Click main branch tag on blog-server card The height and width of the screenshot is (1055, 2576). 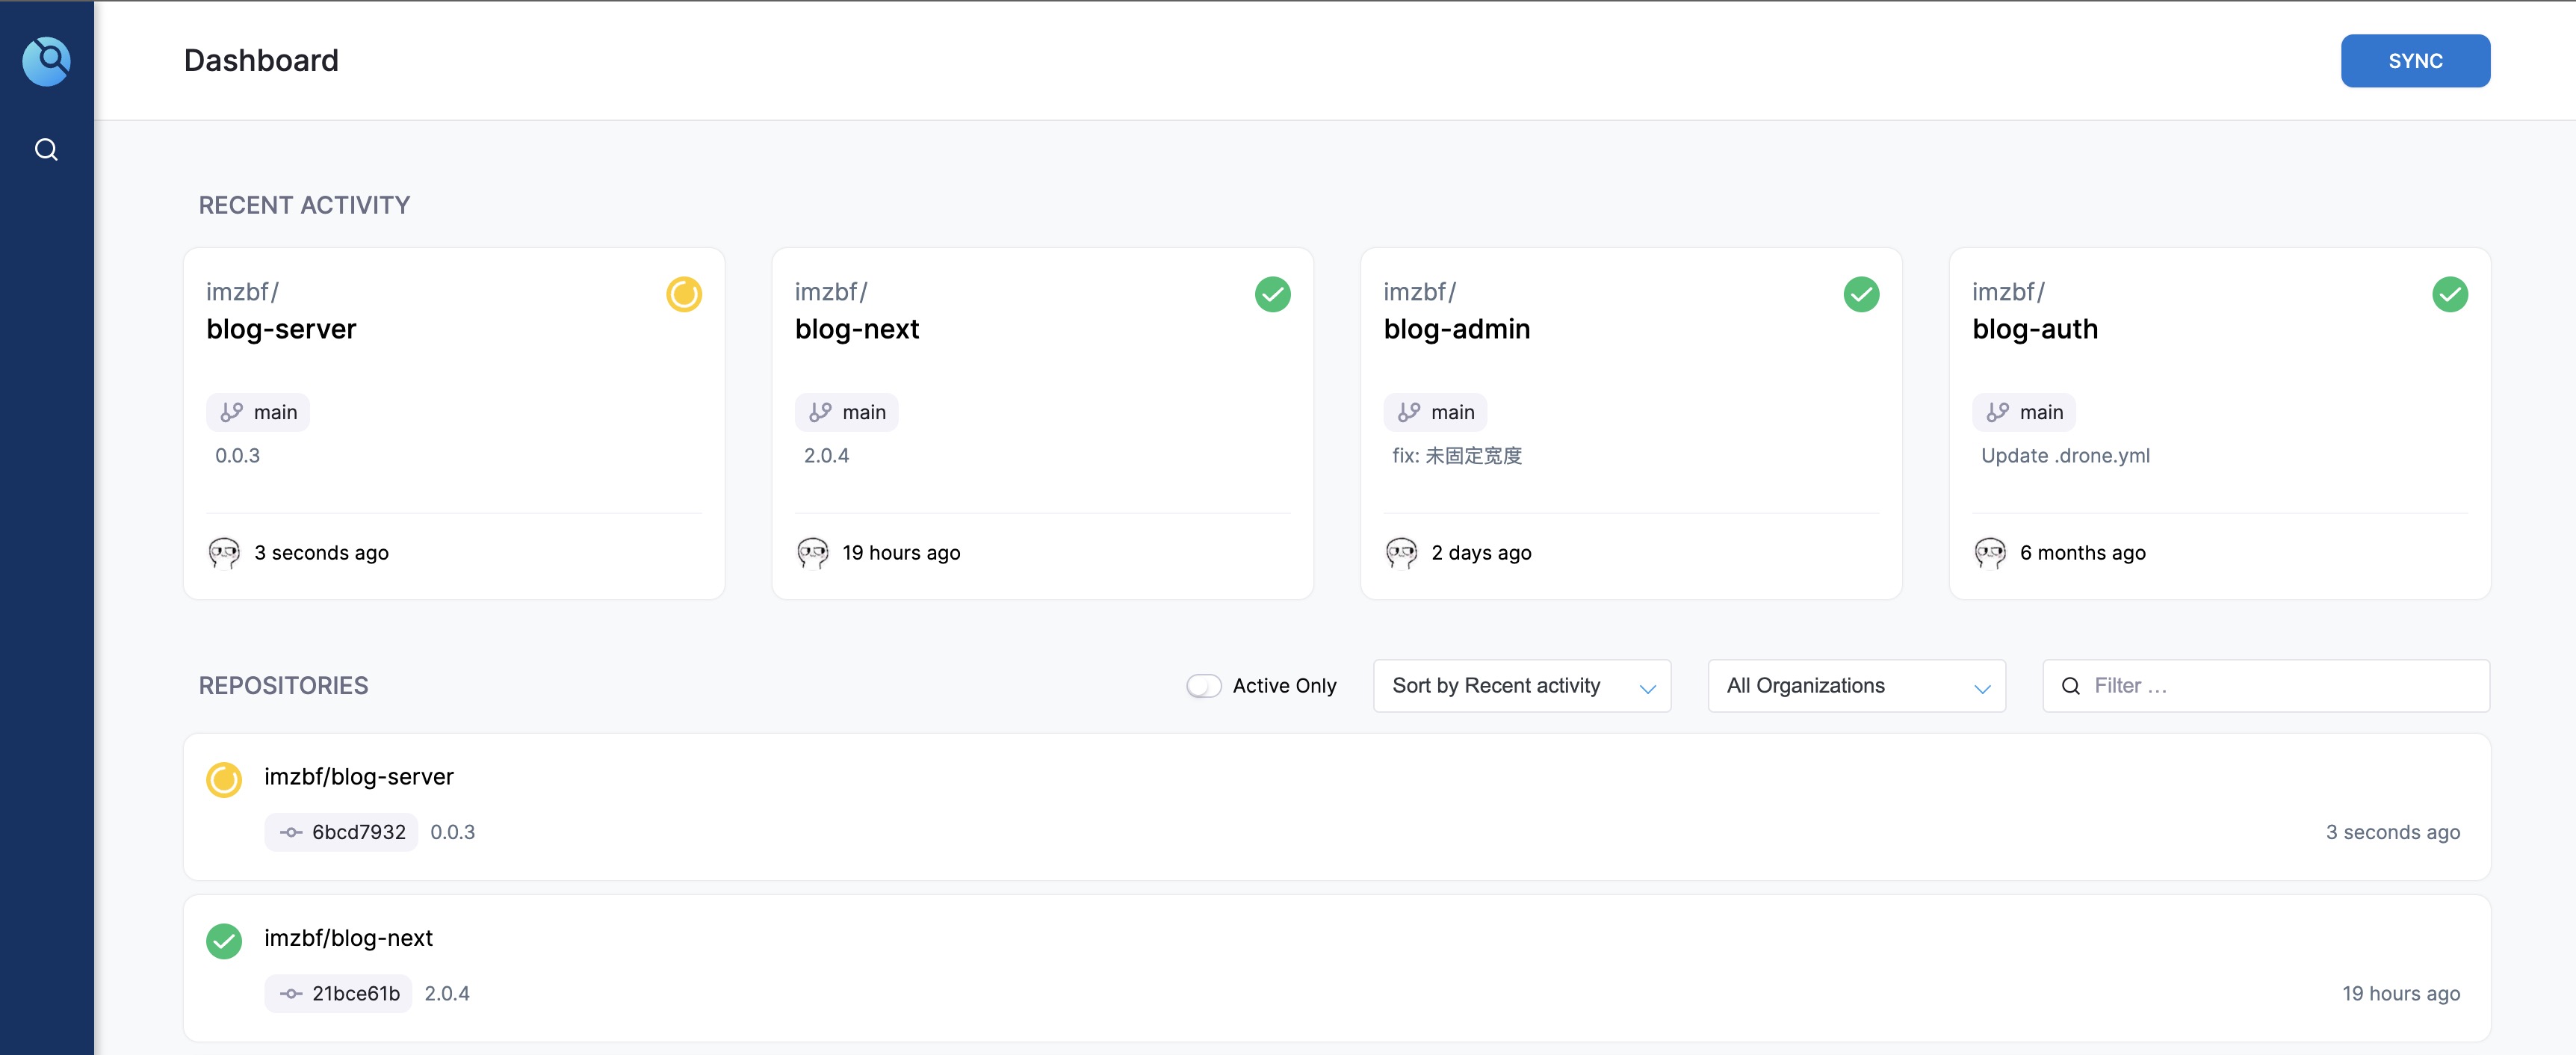pos(258,412)
